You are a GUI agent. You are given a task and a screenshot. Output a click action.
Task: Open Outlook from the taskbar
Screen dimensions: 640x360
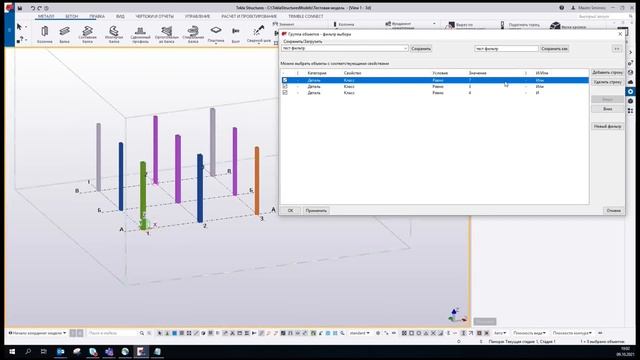(x=60, y=351)
